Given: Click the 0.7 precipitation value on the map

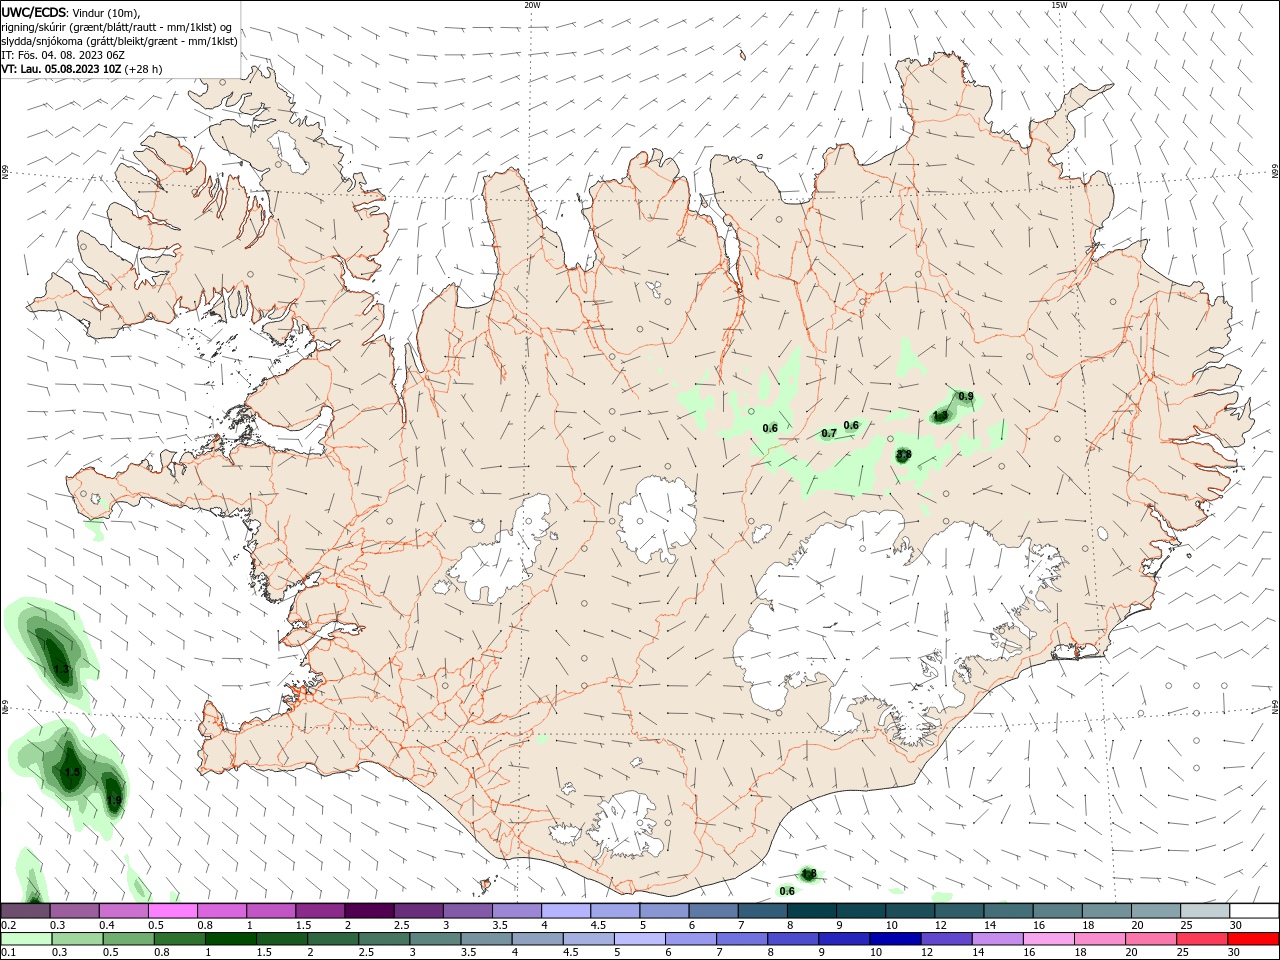Looking at the screenshot, I should pos(828,433).
